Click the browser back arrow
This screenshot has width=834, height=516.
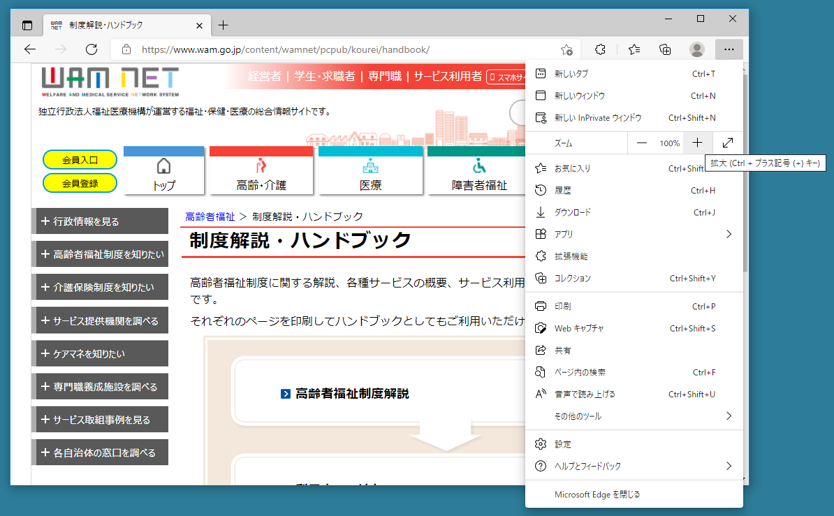point(30,49)
